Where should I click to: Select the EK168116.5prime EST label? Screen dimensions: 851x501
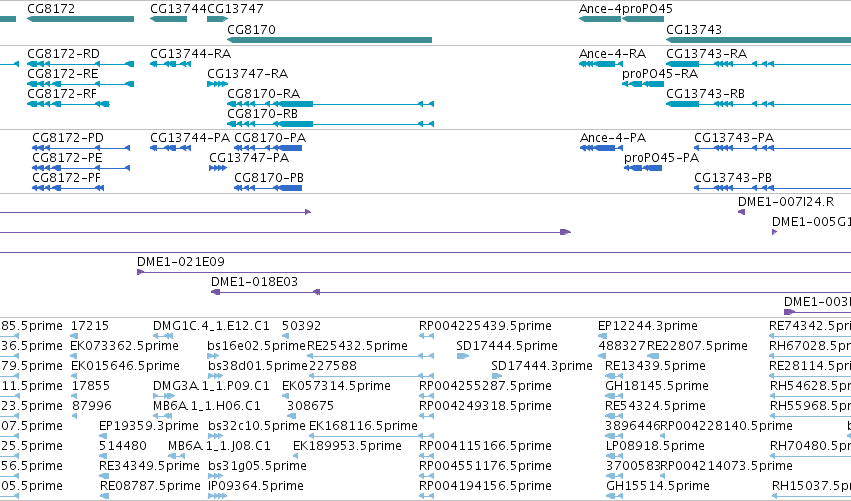pyautogui.click(x=363, y=426)
